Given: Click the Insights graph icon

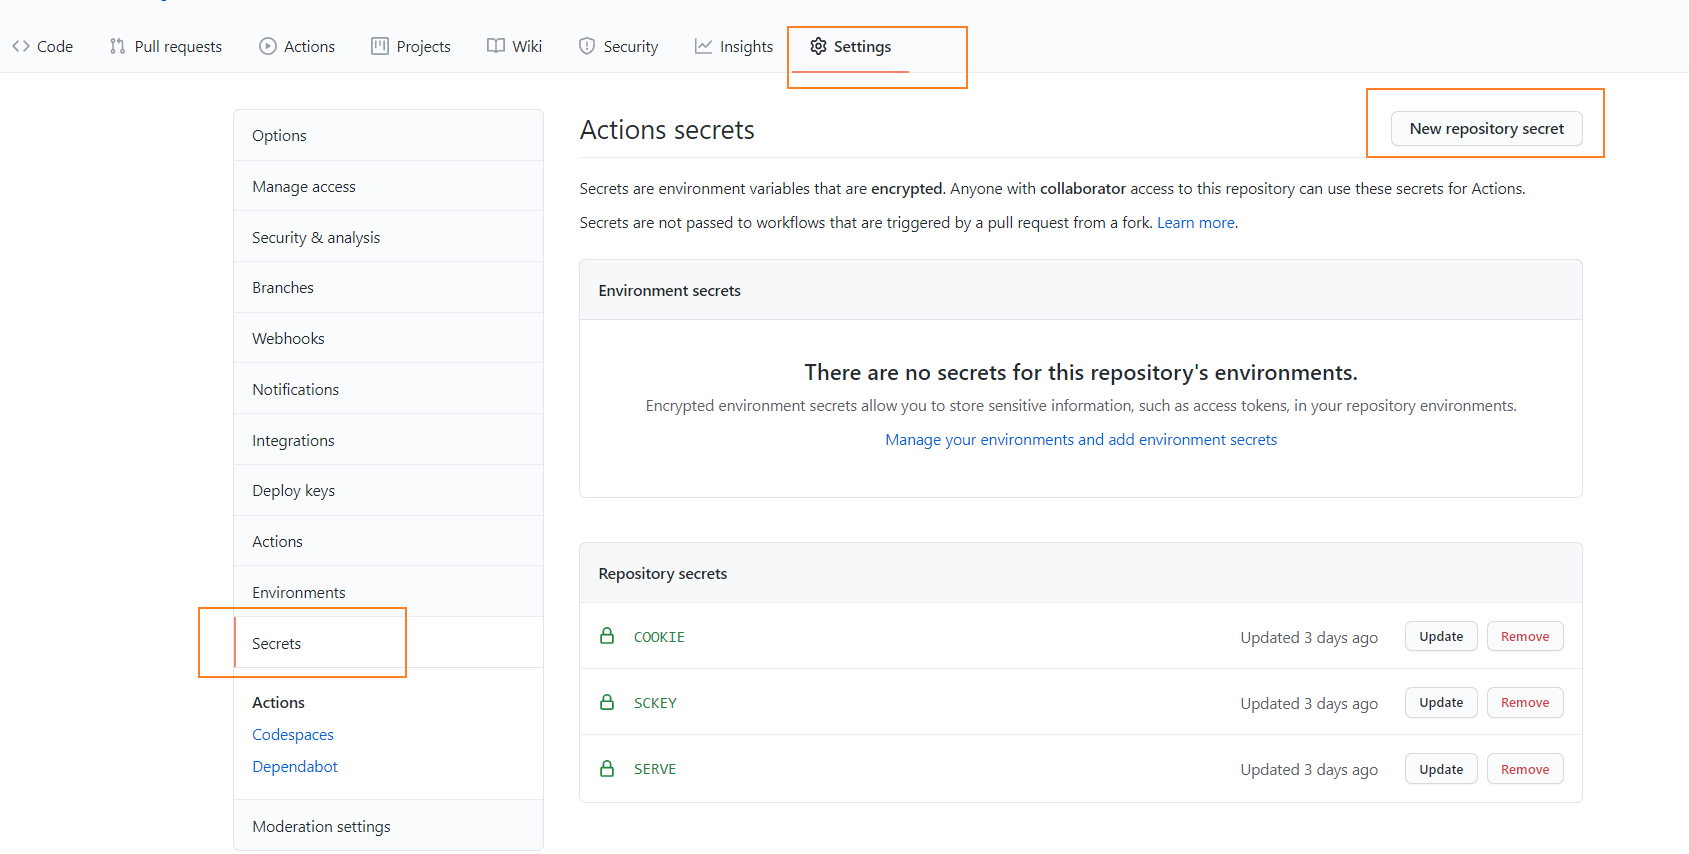Looking at the screenshot, I should pyautogui.click(x=704, y=46).
